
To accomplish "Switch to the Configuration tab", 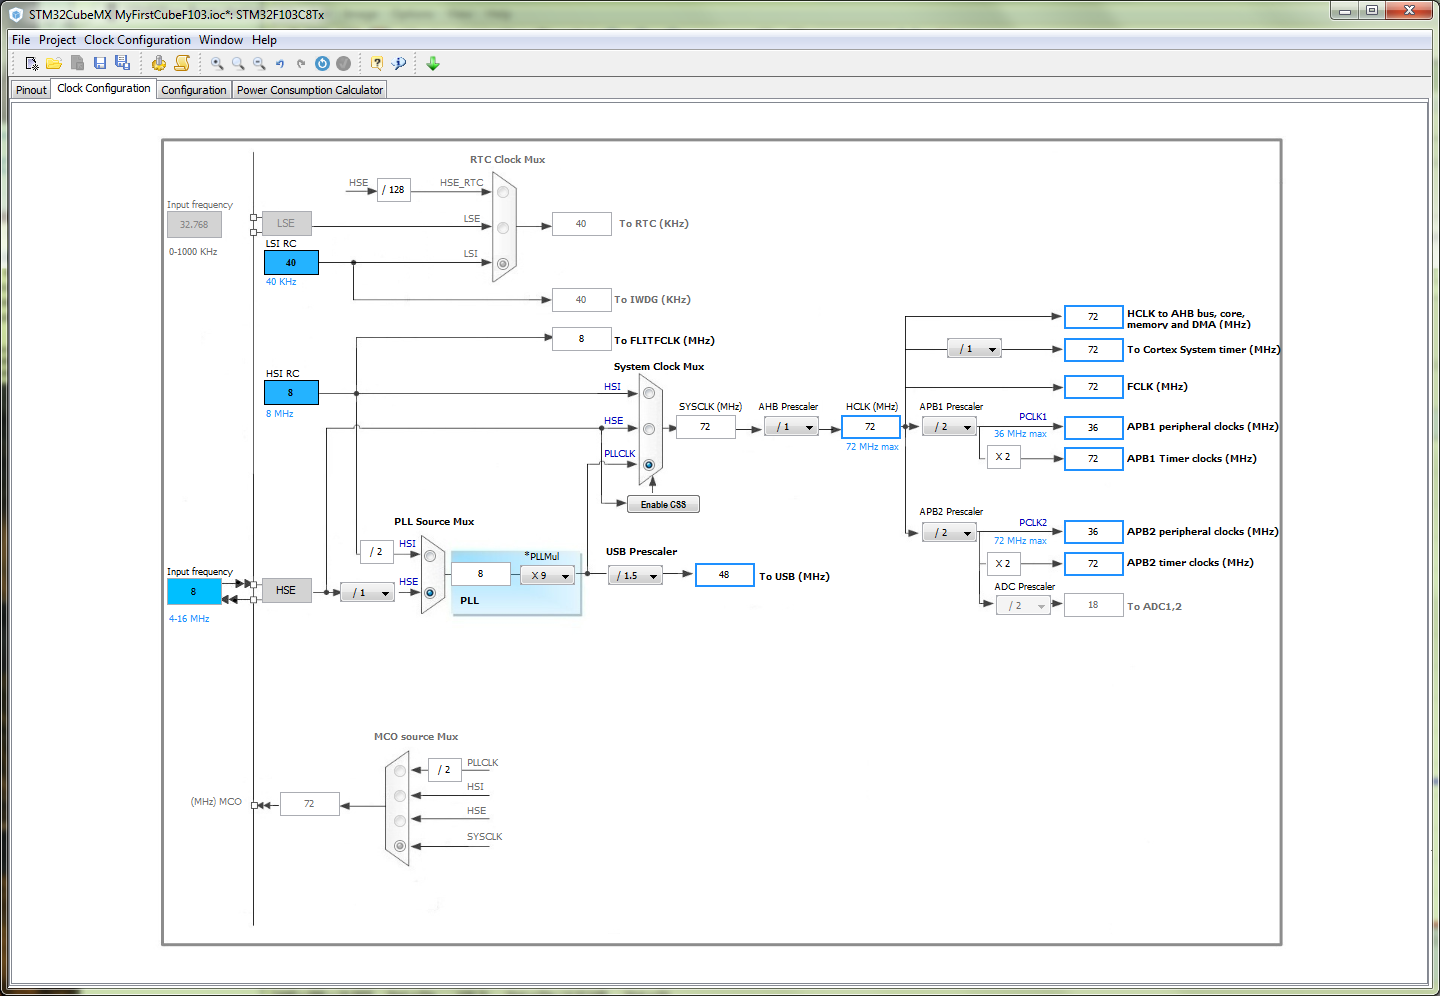I will pyautogui.click(x=194, y=90).
